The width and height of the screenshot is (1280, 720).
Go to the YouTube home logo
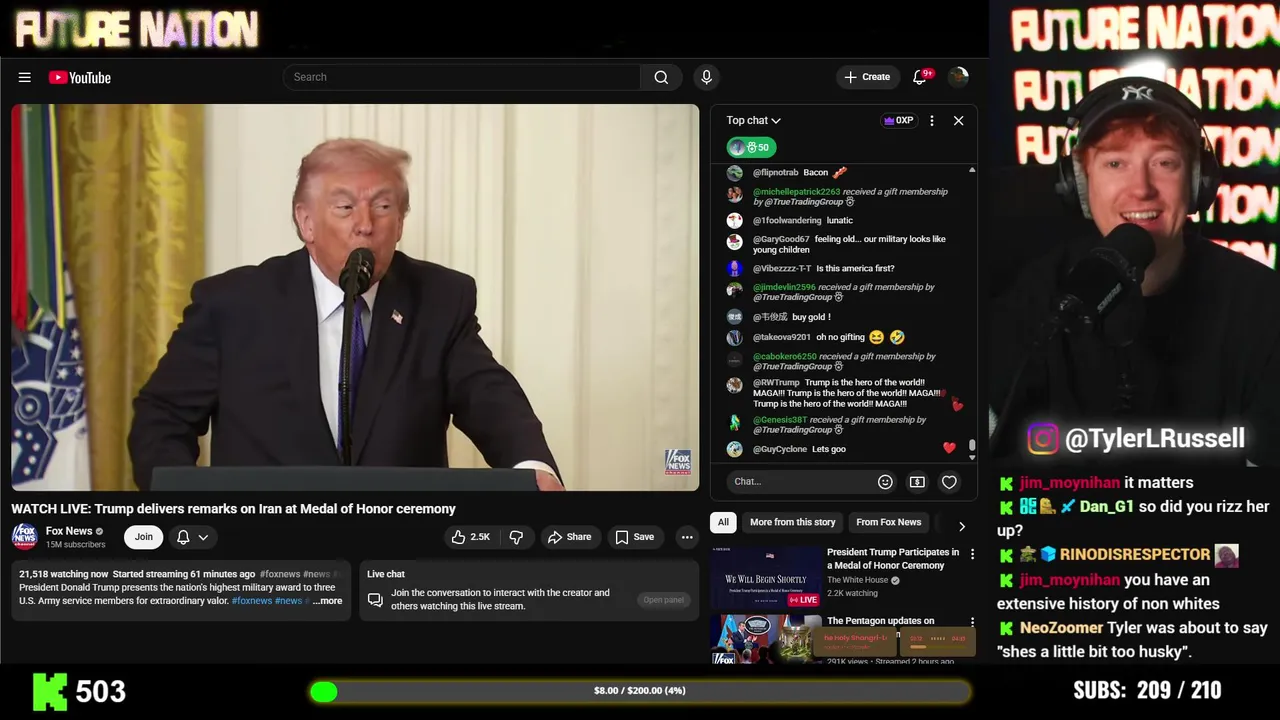coord(79,77)
